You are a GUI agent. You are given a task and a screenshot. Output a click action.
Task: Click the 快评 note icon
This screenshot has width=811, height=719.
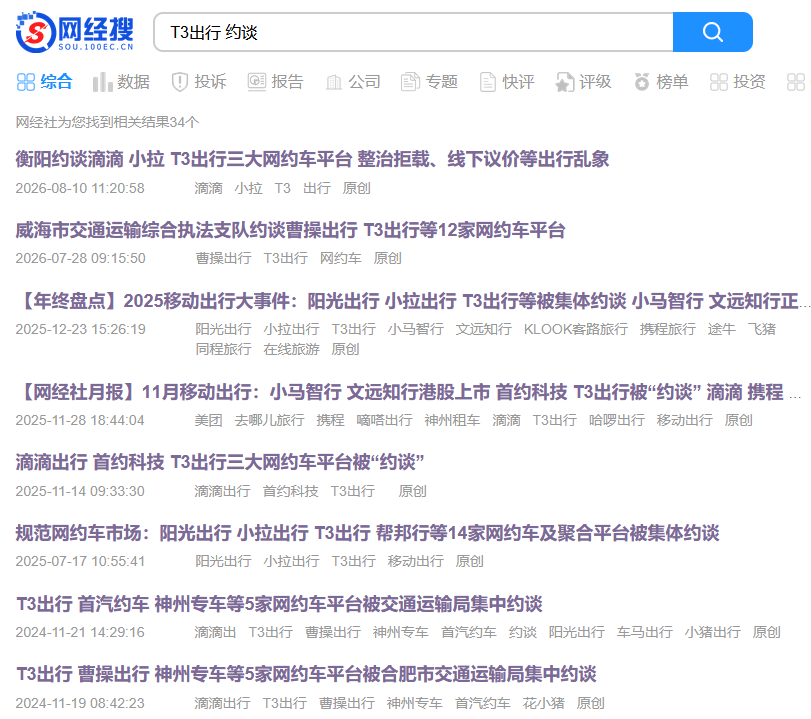point(487,82)
